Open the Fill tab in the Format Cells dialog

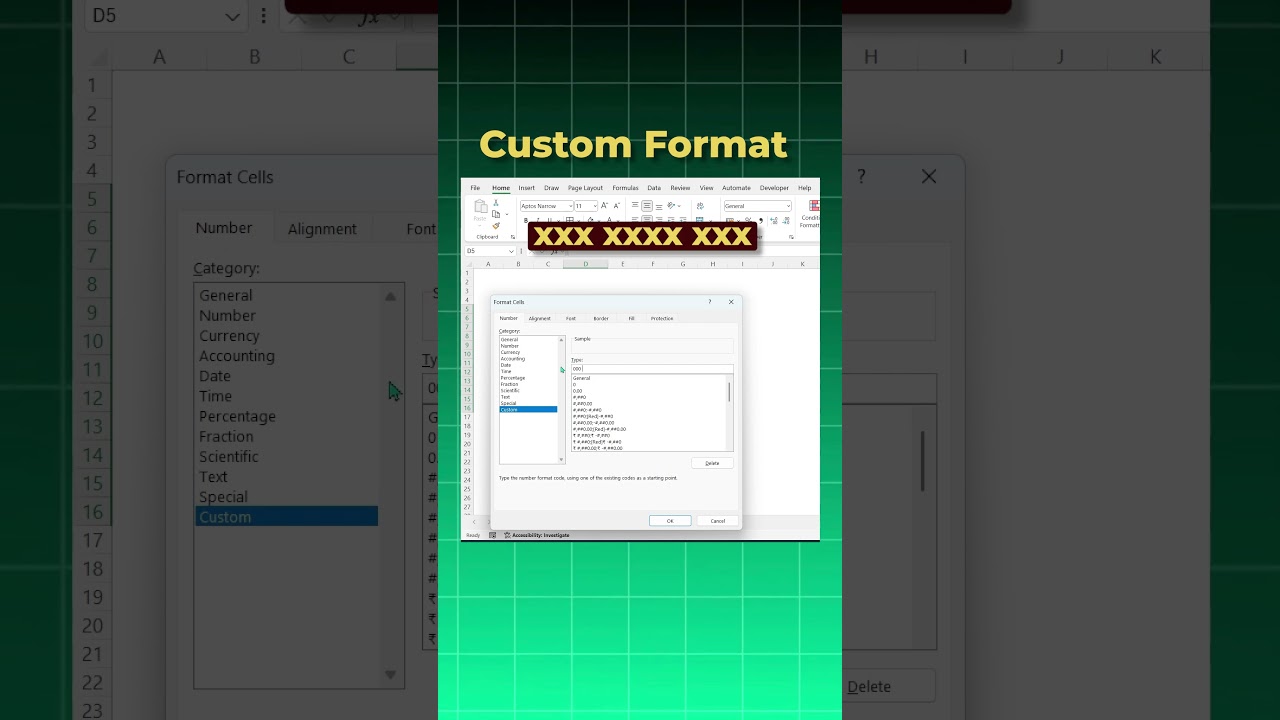click(x=631, y=318)
